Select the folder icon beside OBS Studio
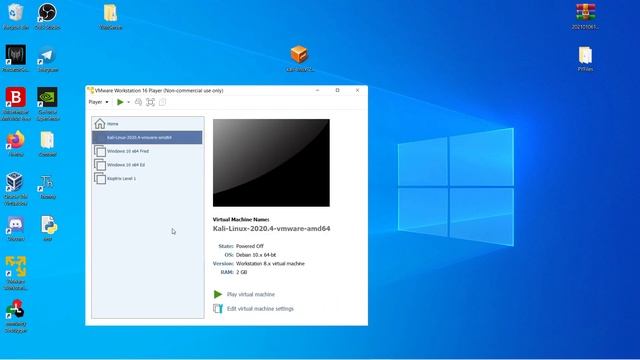 pos(111,16)
